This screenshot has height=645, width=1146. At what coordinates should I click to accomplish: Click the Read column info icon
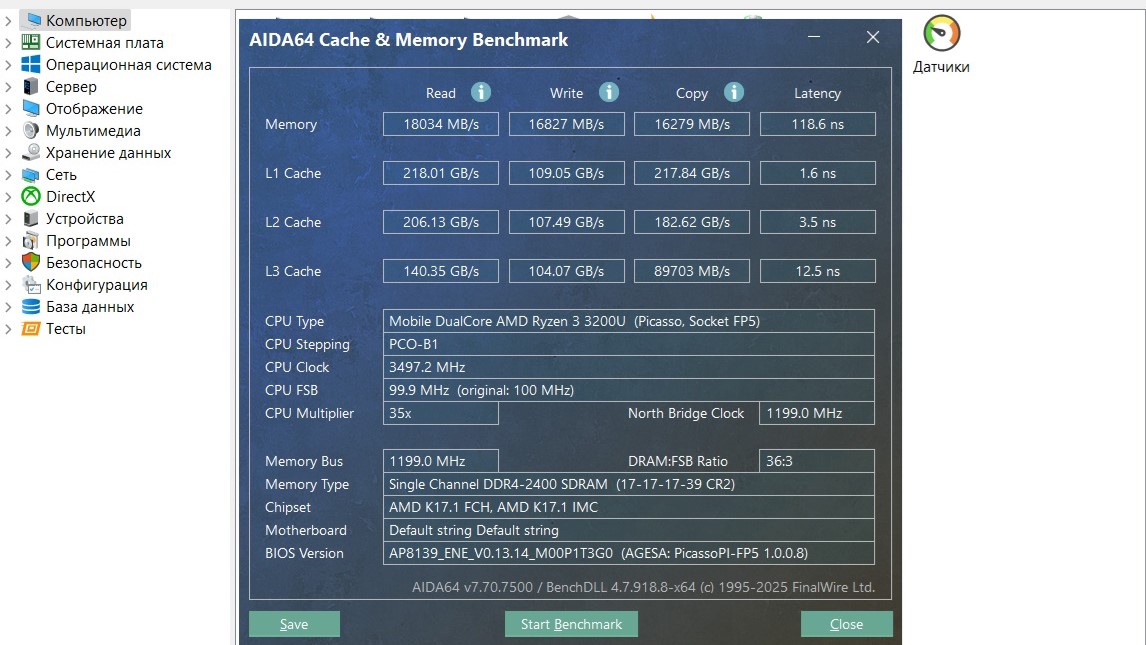point(480,92)
